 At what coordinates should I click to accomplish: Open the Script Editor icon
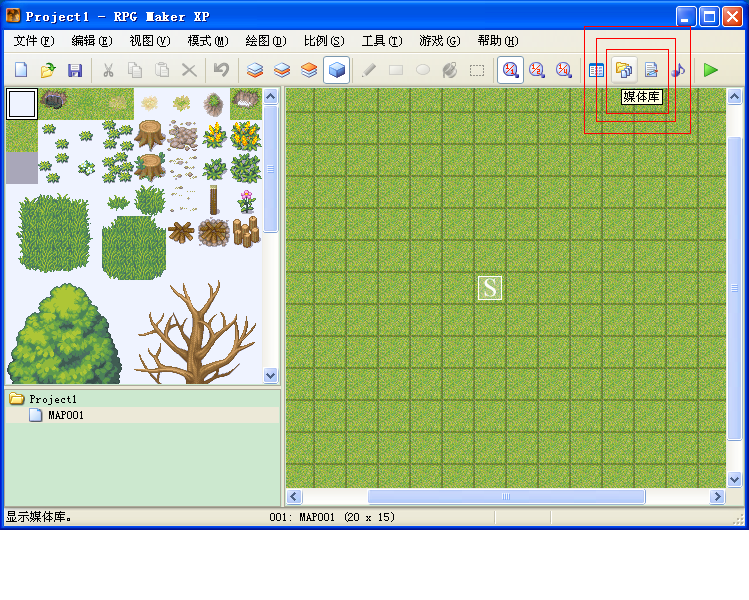click(651, 70)
